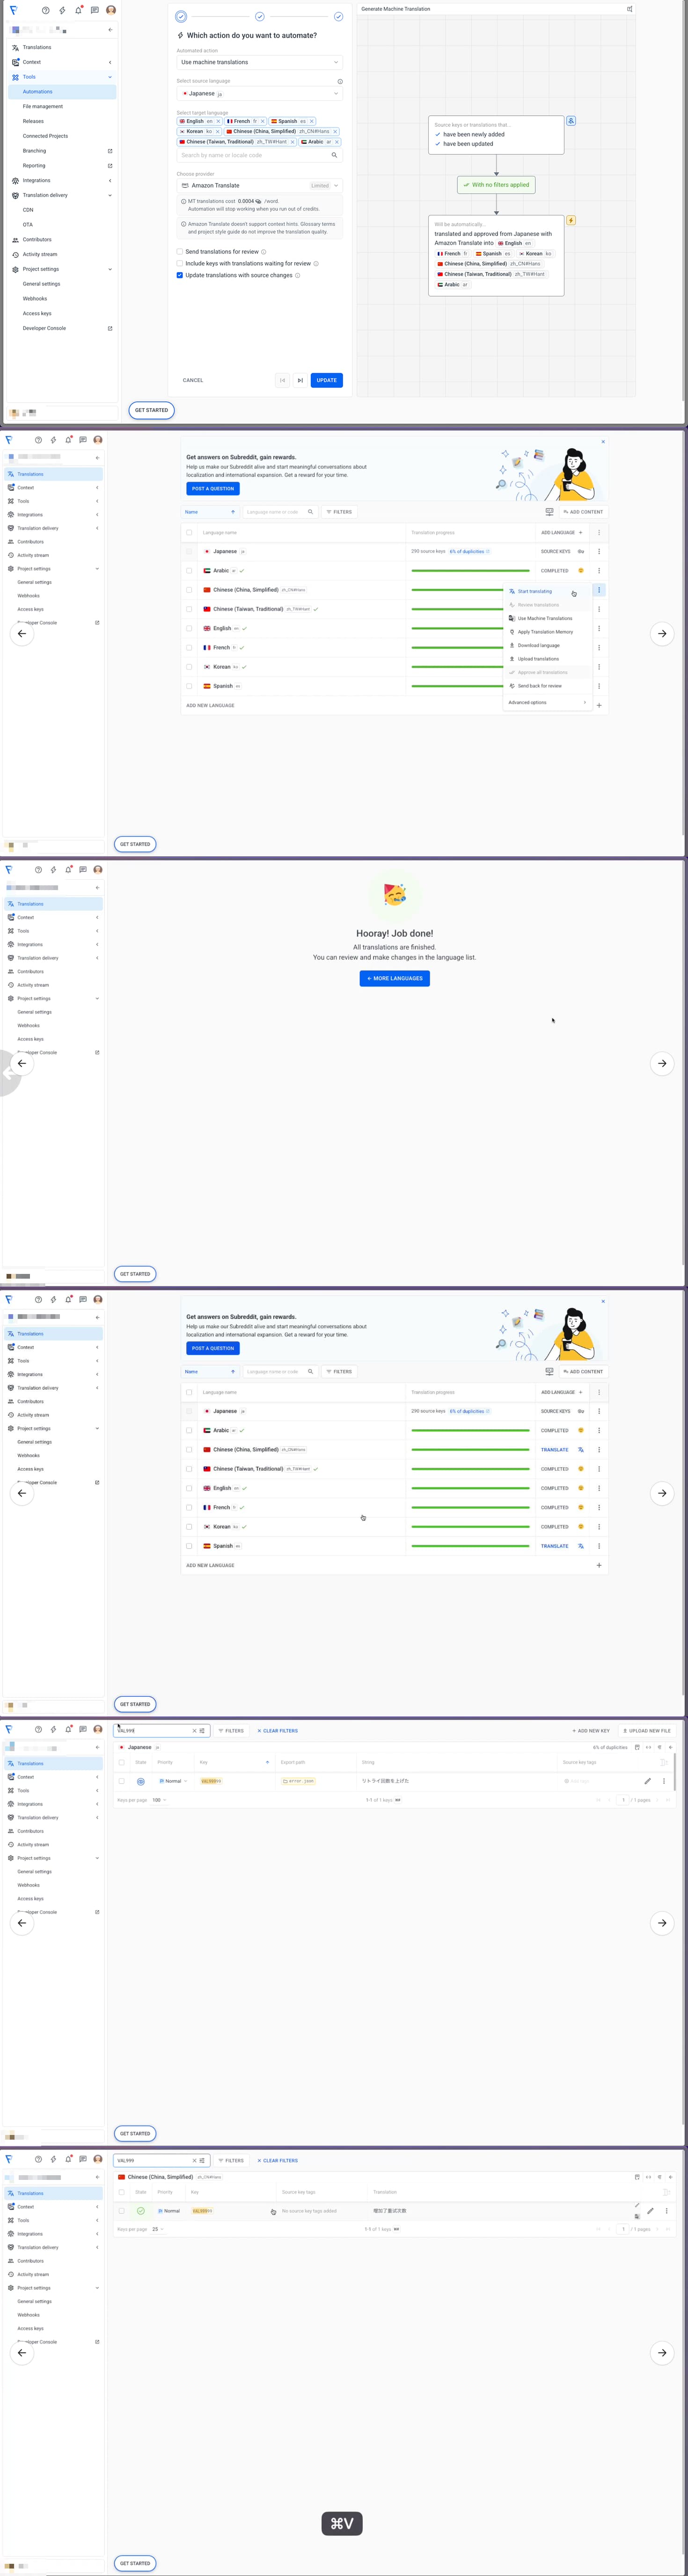Screen dimensions: 688x2576
Task: Go to the previous step using the skip-back icon
Action: click(x=282, y=380)
